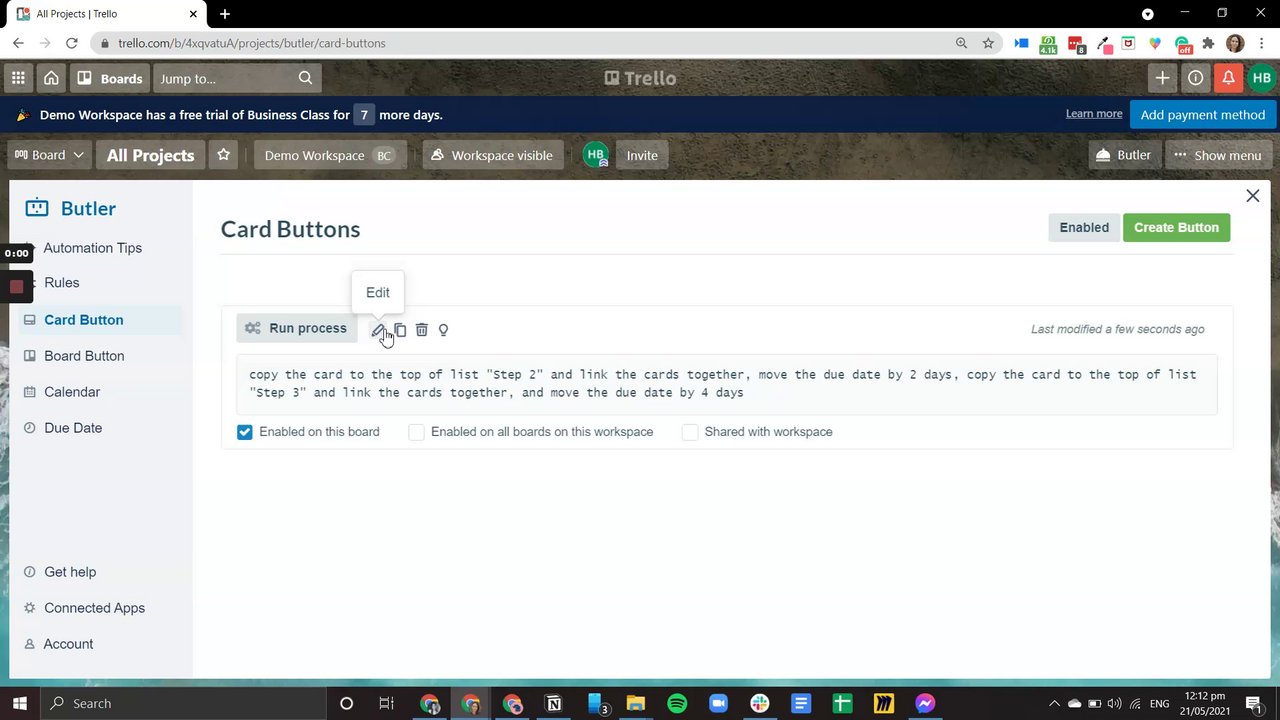The width and height of the screenshot is (1280, 720).
Task: Click the green Create Button
Action: pyautogui.click(x=1176, y=227)
